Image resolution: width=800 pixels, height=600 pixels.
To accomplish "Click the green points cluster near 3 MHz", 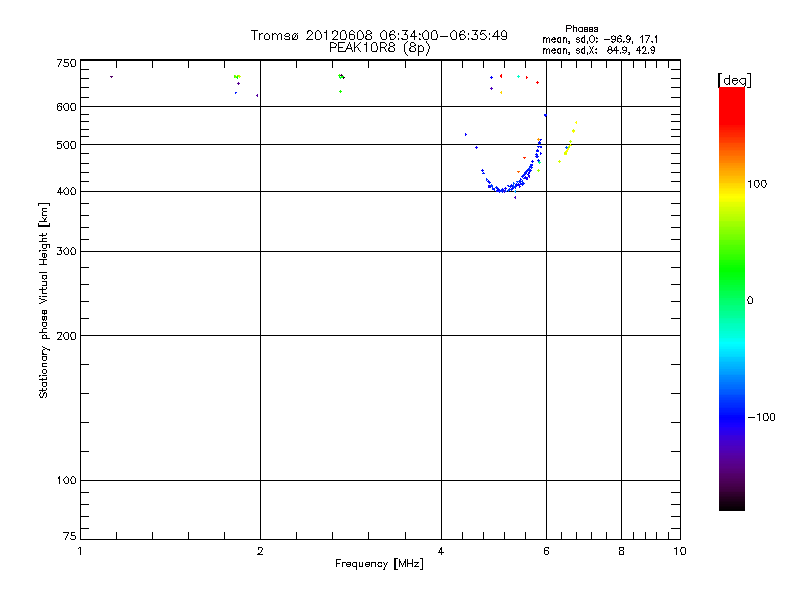I will [341, 77].
